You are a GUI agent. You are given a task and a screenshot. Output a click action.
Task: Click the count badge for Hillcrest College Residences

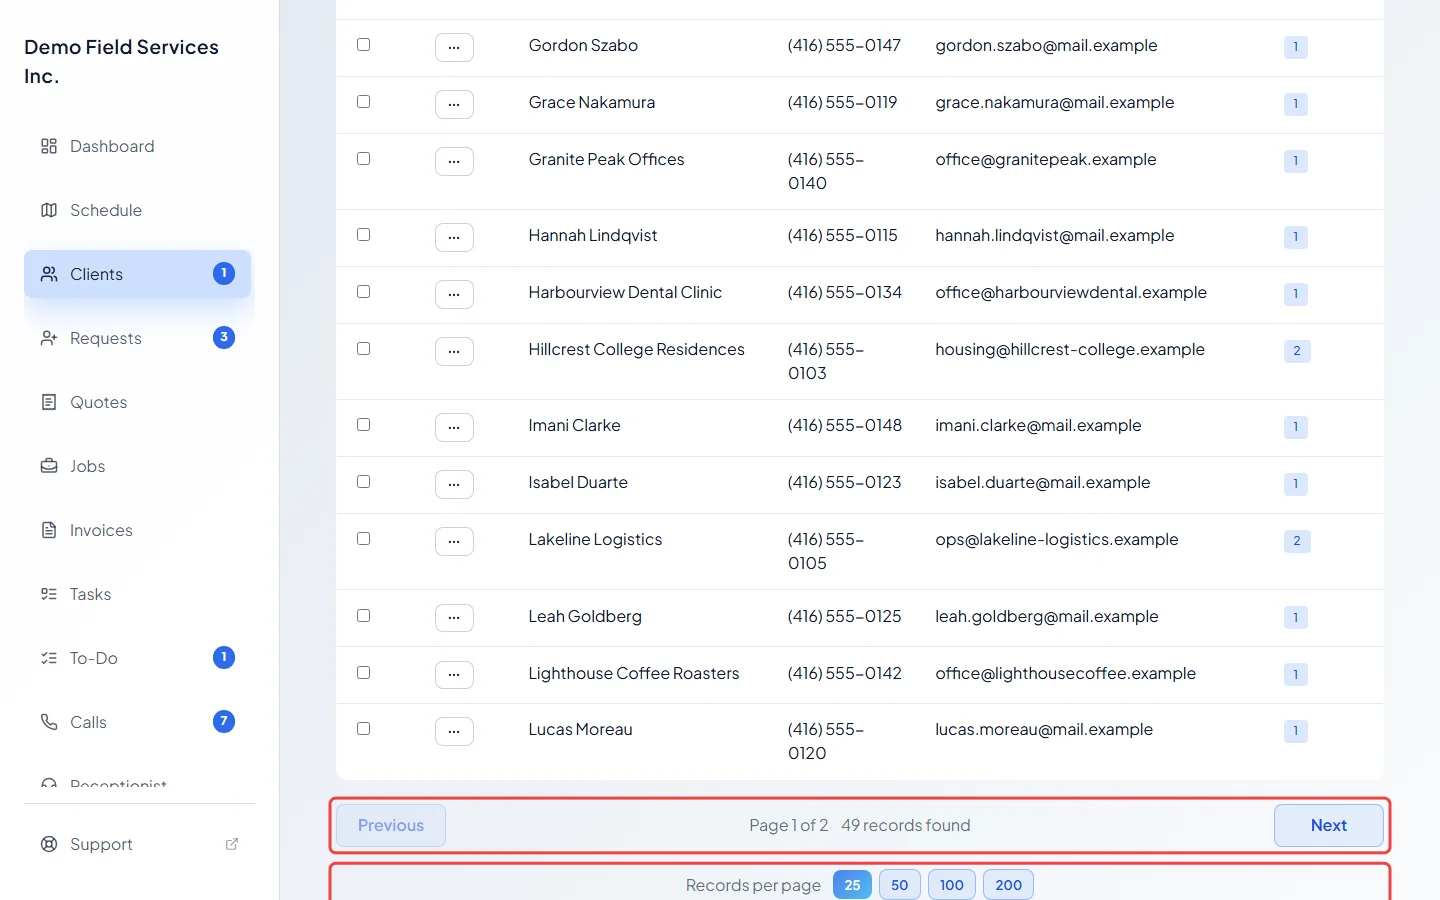click(x=1297, y=351)
